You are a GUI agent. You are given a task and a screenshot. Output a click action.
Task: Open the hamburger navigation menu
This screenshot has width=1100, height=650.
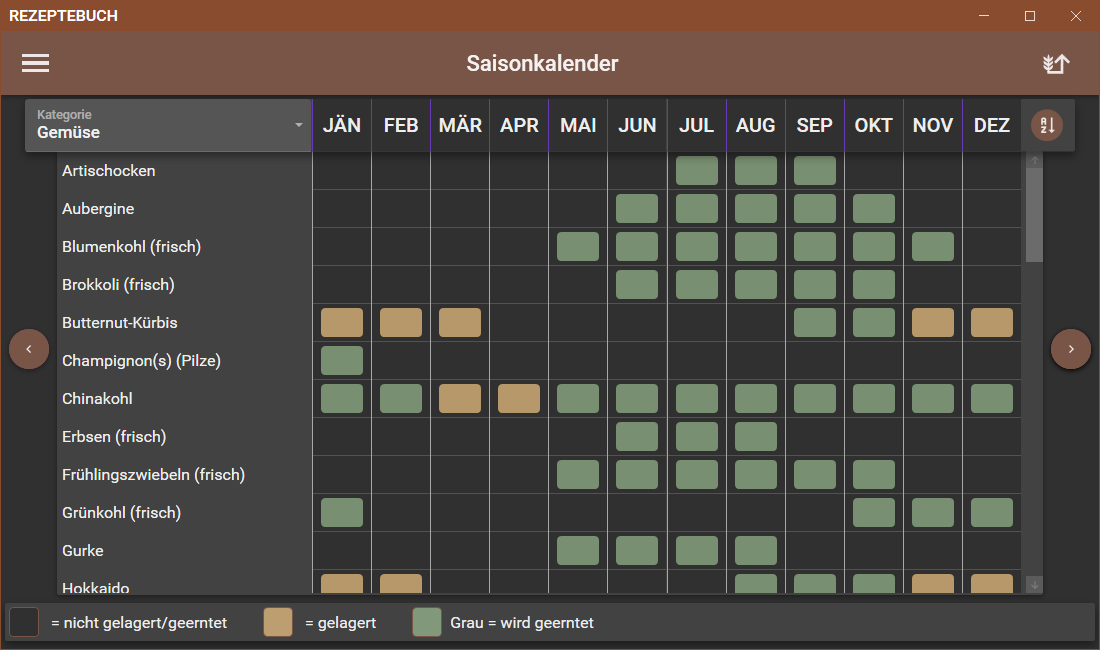coord(35,63)
